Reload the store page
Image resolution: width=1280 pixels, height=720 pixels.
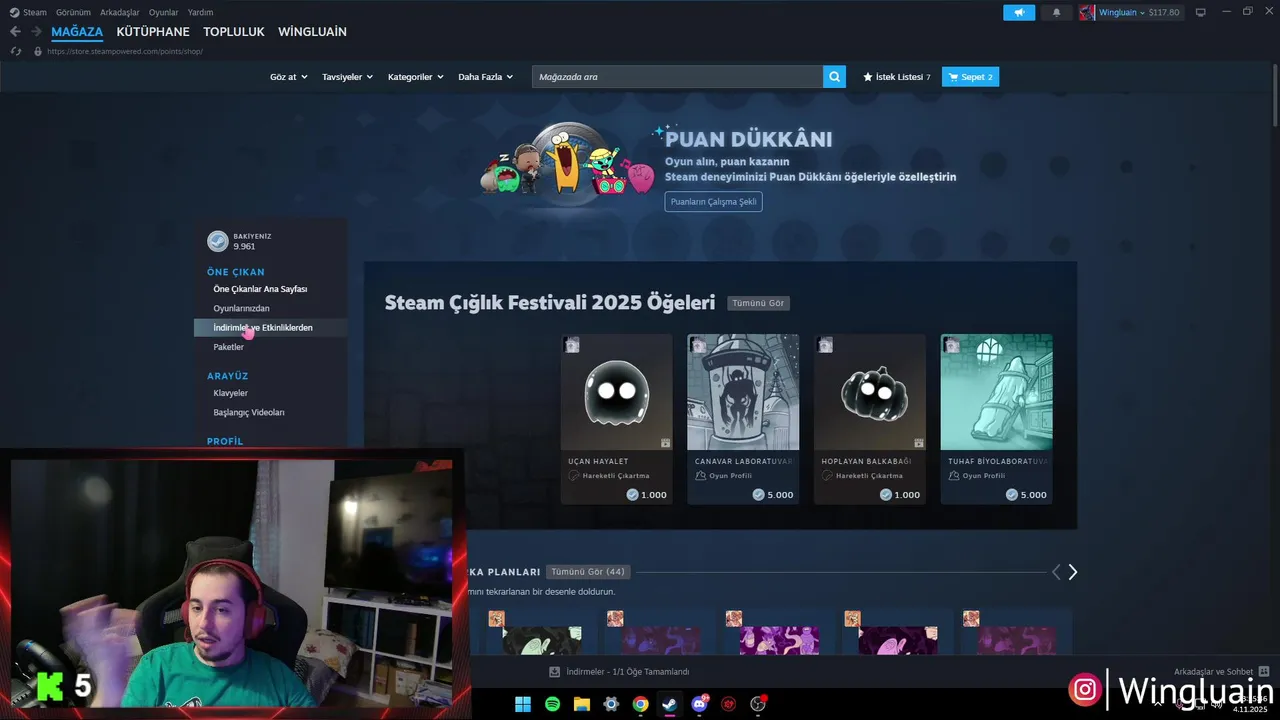(x=16, y=51)
